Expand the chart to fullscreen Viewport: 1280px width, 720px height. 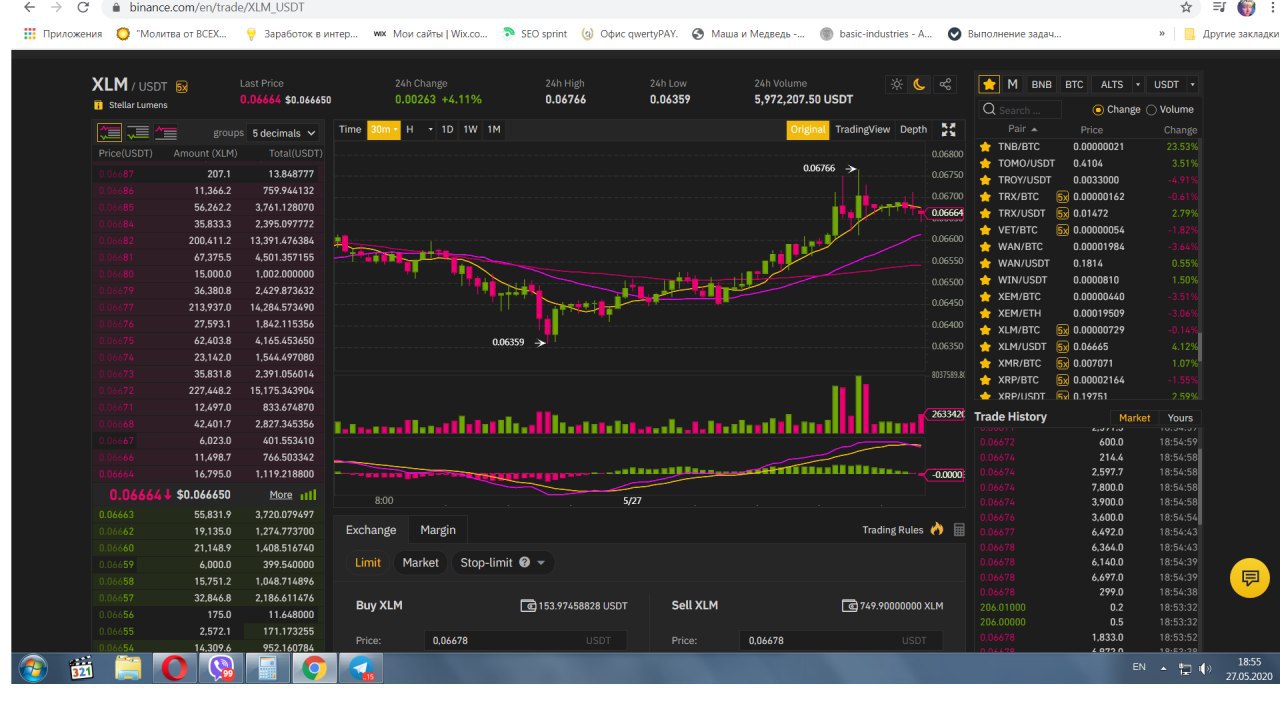949,129
